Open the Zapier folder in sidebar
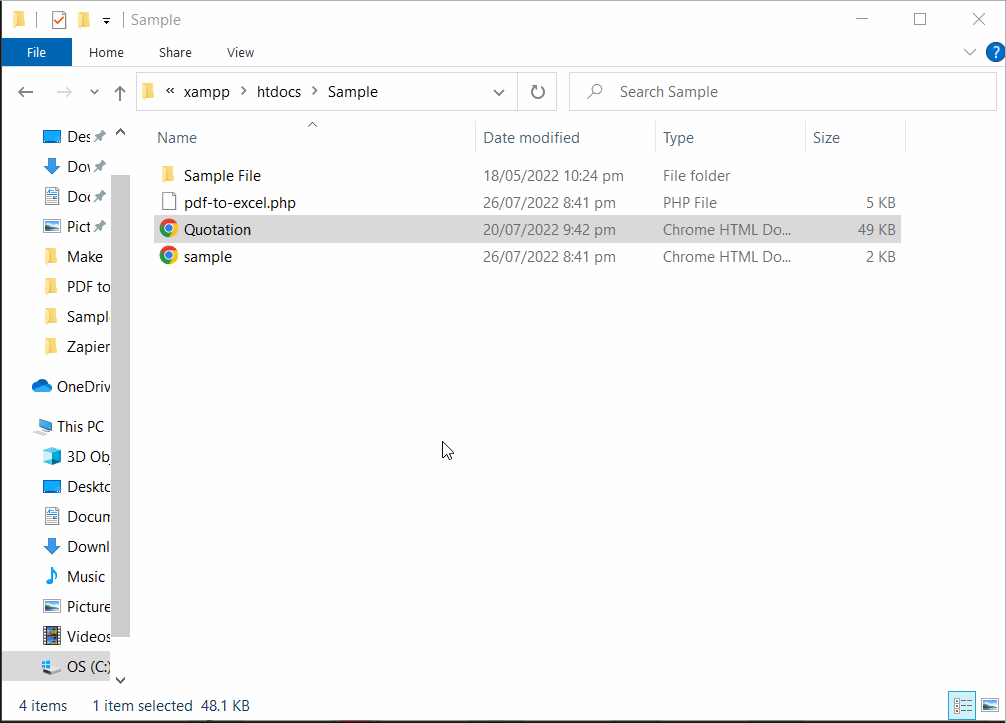Viewport: 1006px width, 723px height. point(76,347)
